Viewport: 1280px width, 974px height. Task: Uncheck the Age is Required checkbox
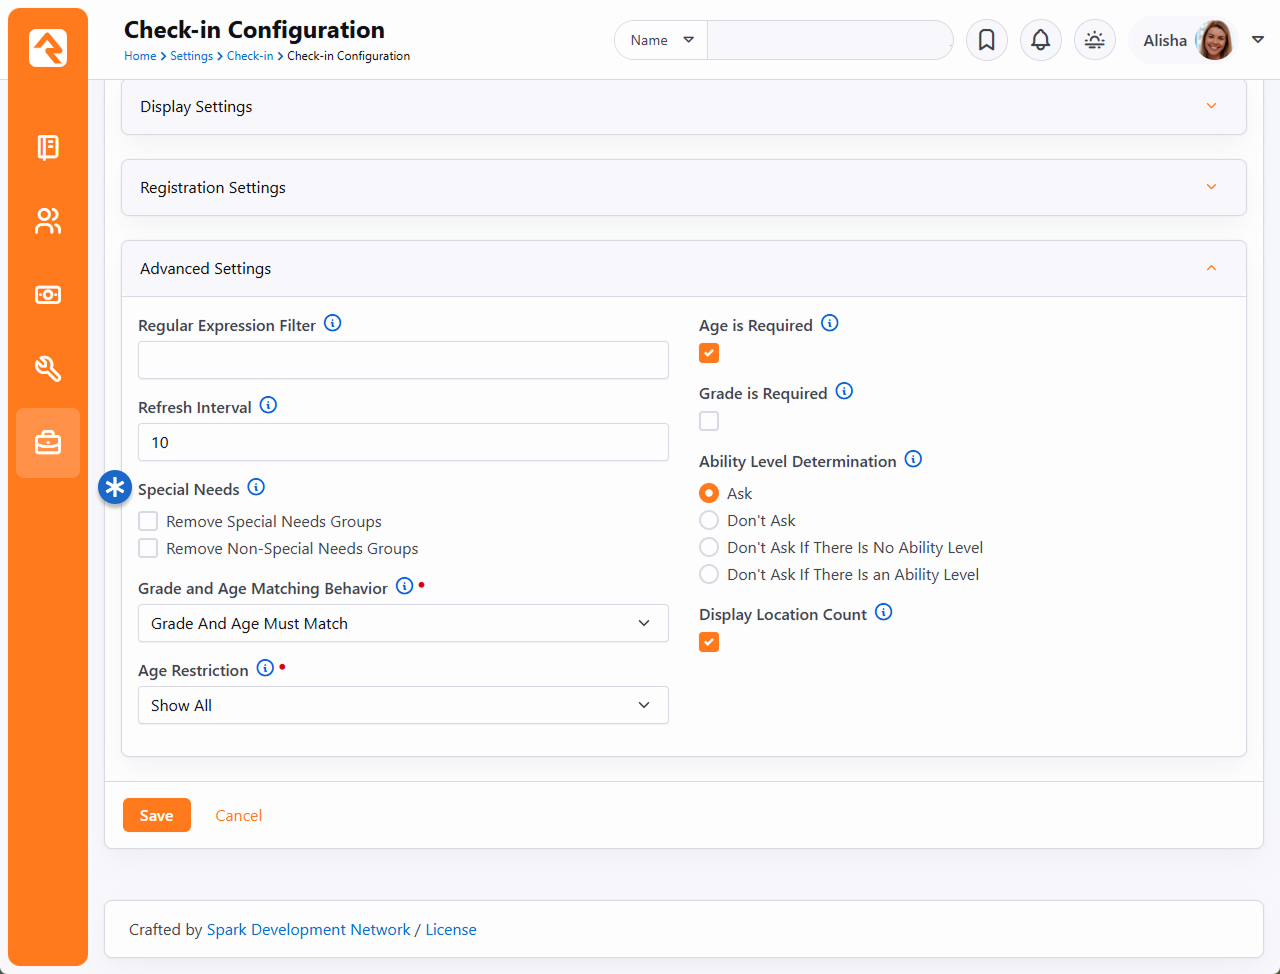709,353
